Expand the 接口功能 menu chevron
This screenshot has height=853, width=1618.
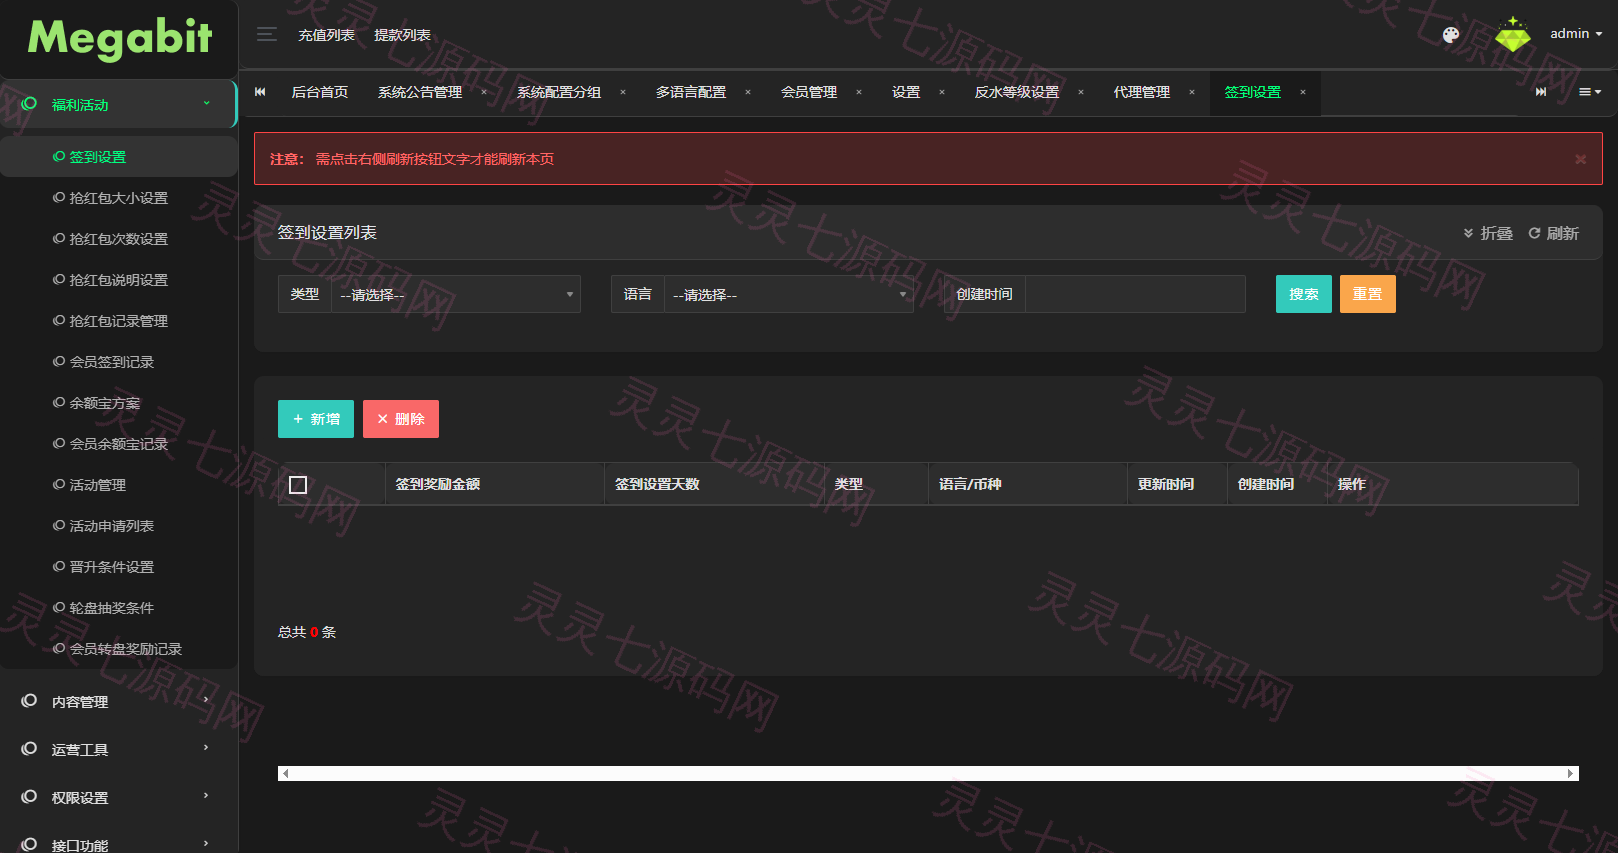tap(207, 844)
